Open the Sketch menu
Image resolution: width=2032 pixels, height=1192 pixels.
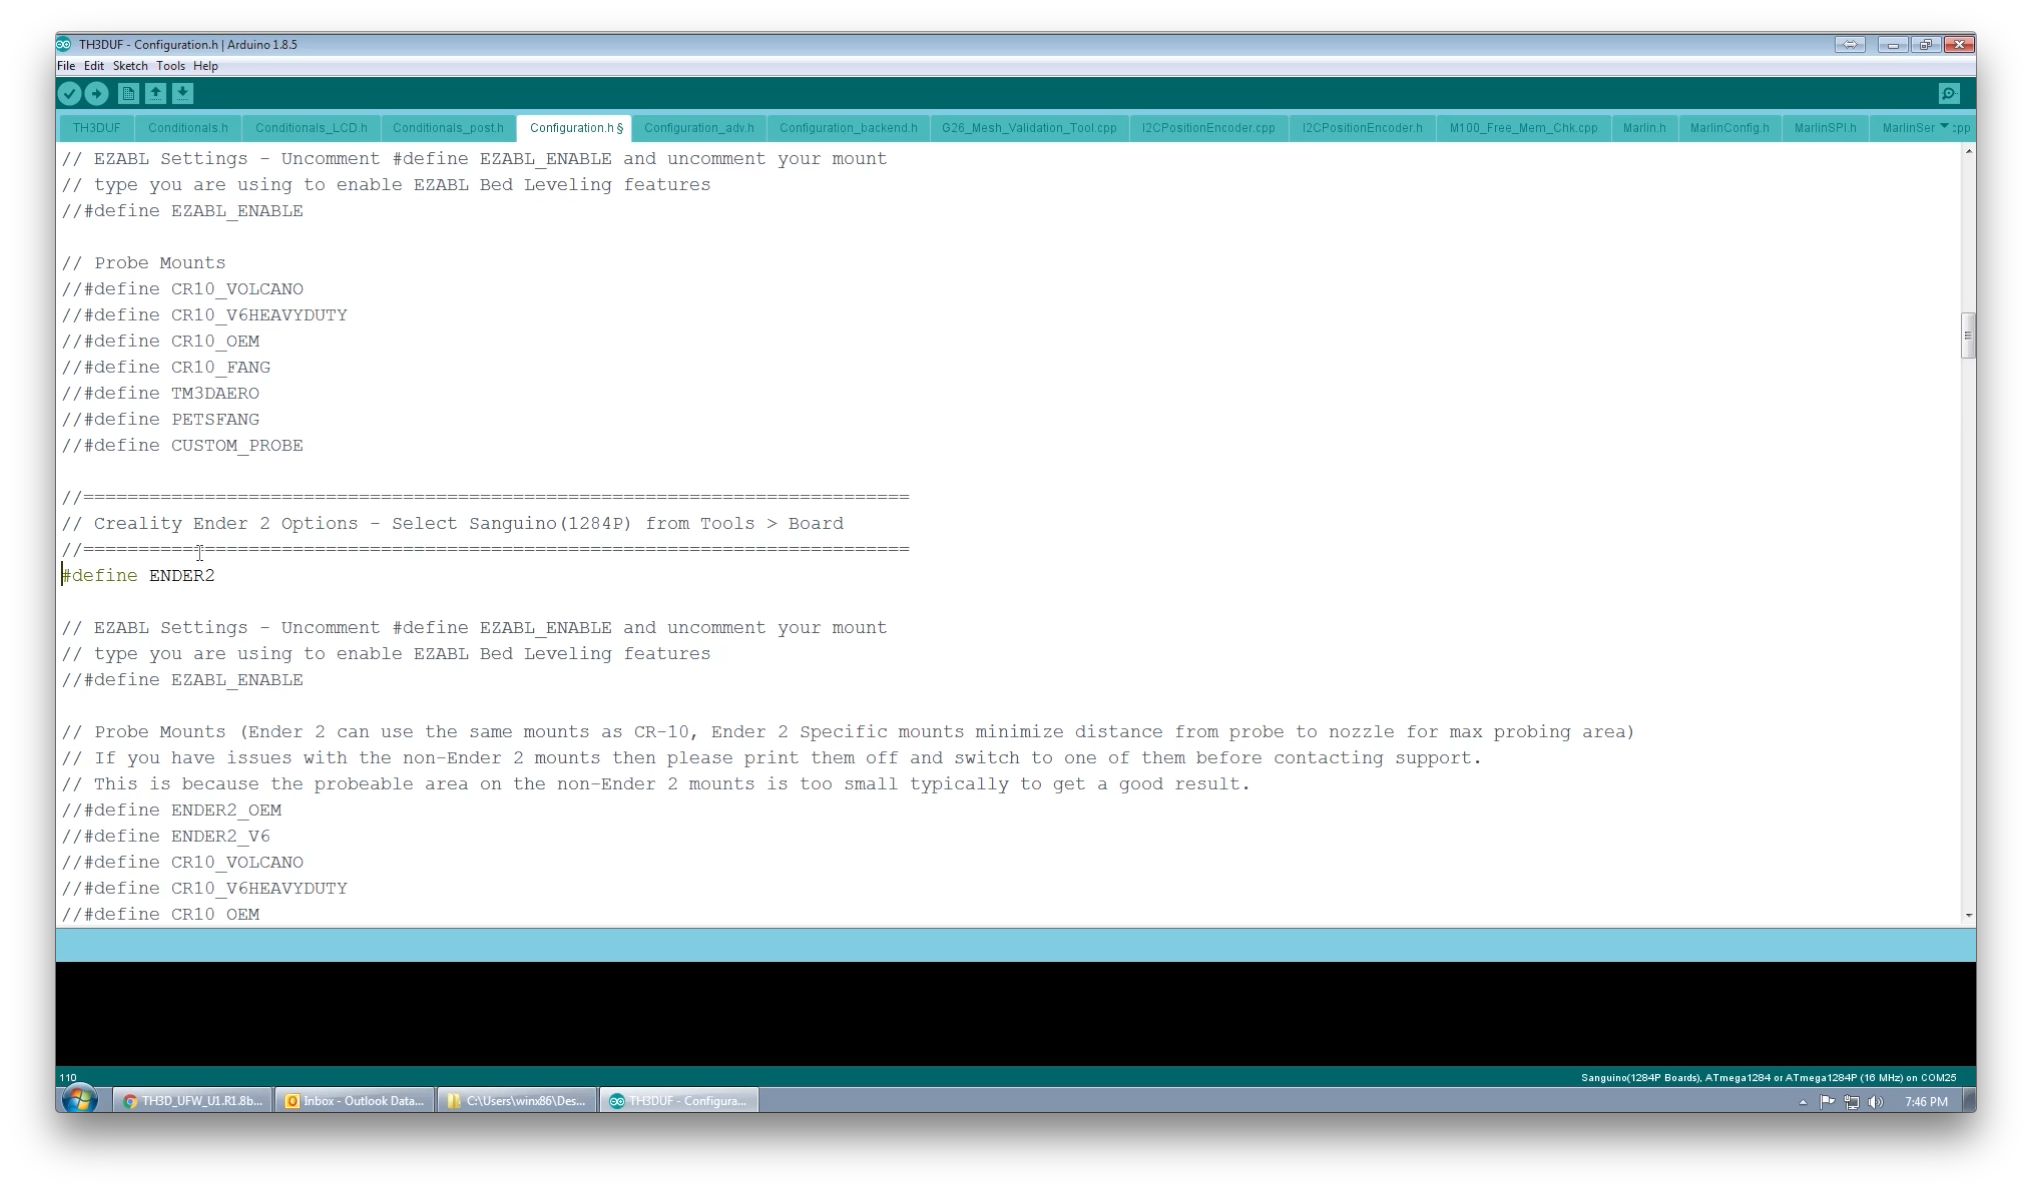131,65
